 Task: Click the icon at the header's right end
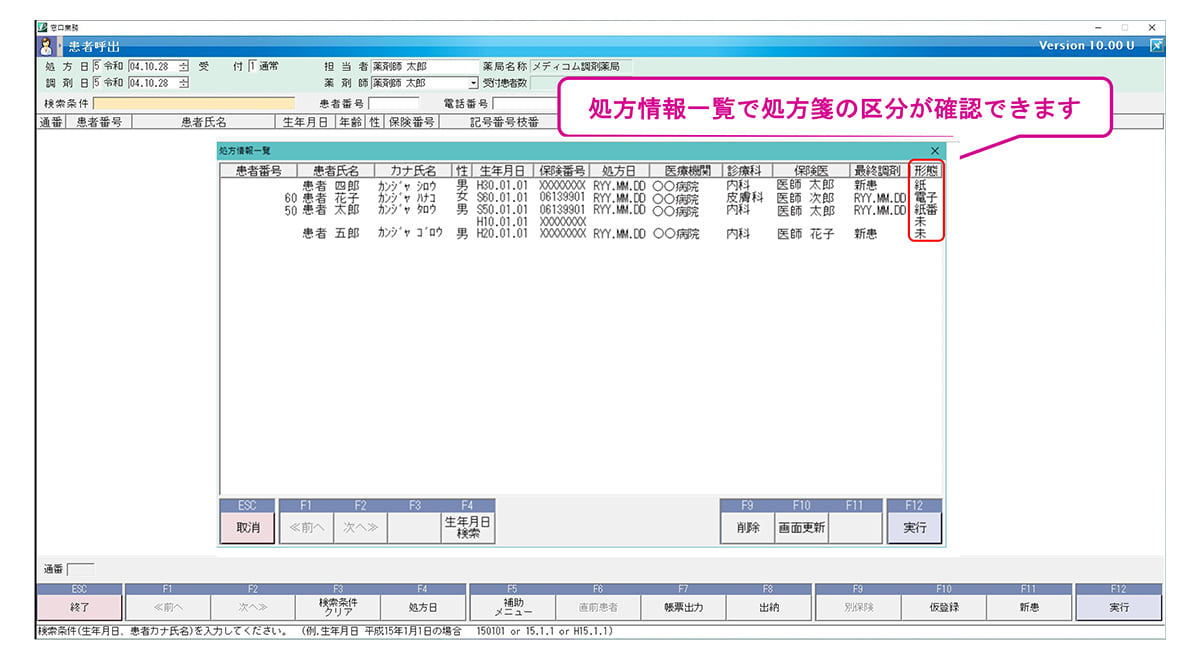pyautogui.click(x=1156, y=45)
